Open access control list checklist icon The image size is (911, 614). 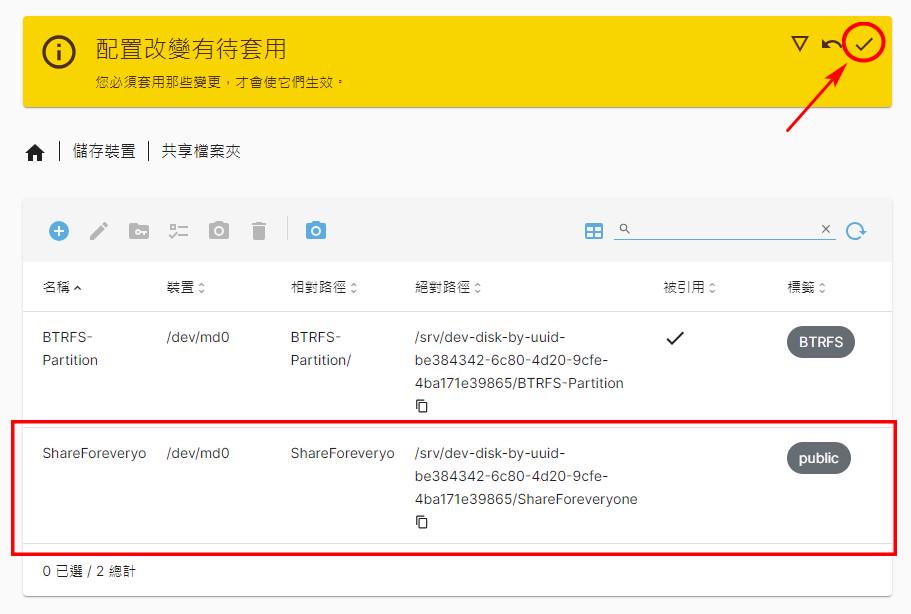178,231
